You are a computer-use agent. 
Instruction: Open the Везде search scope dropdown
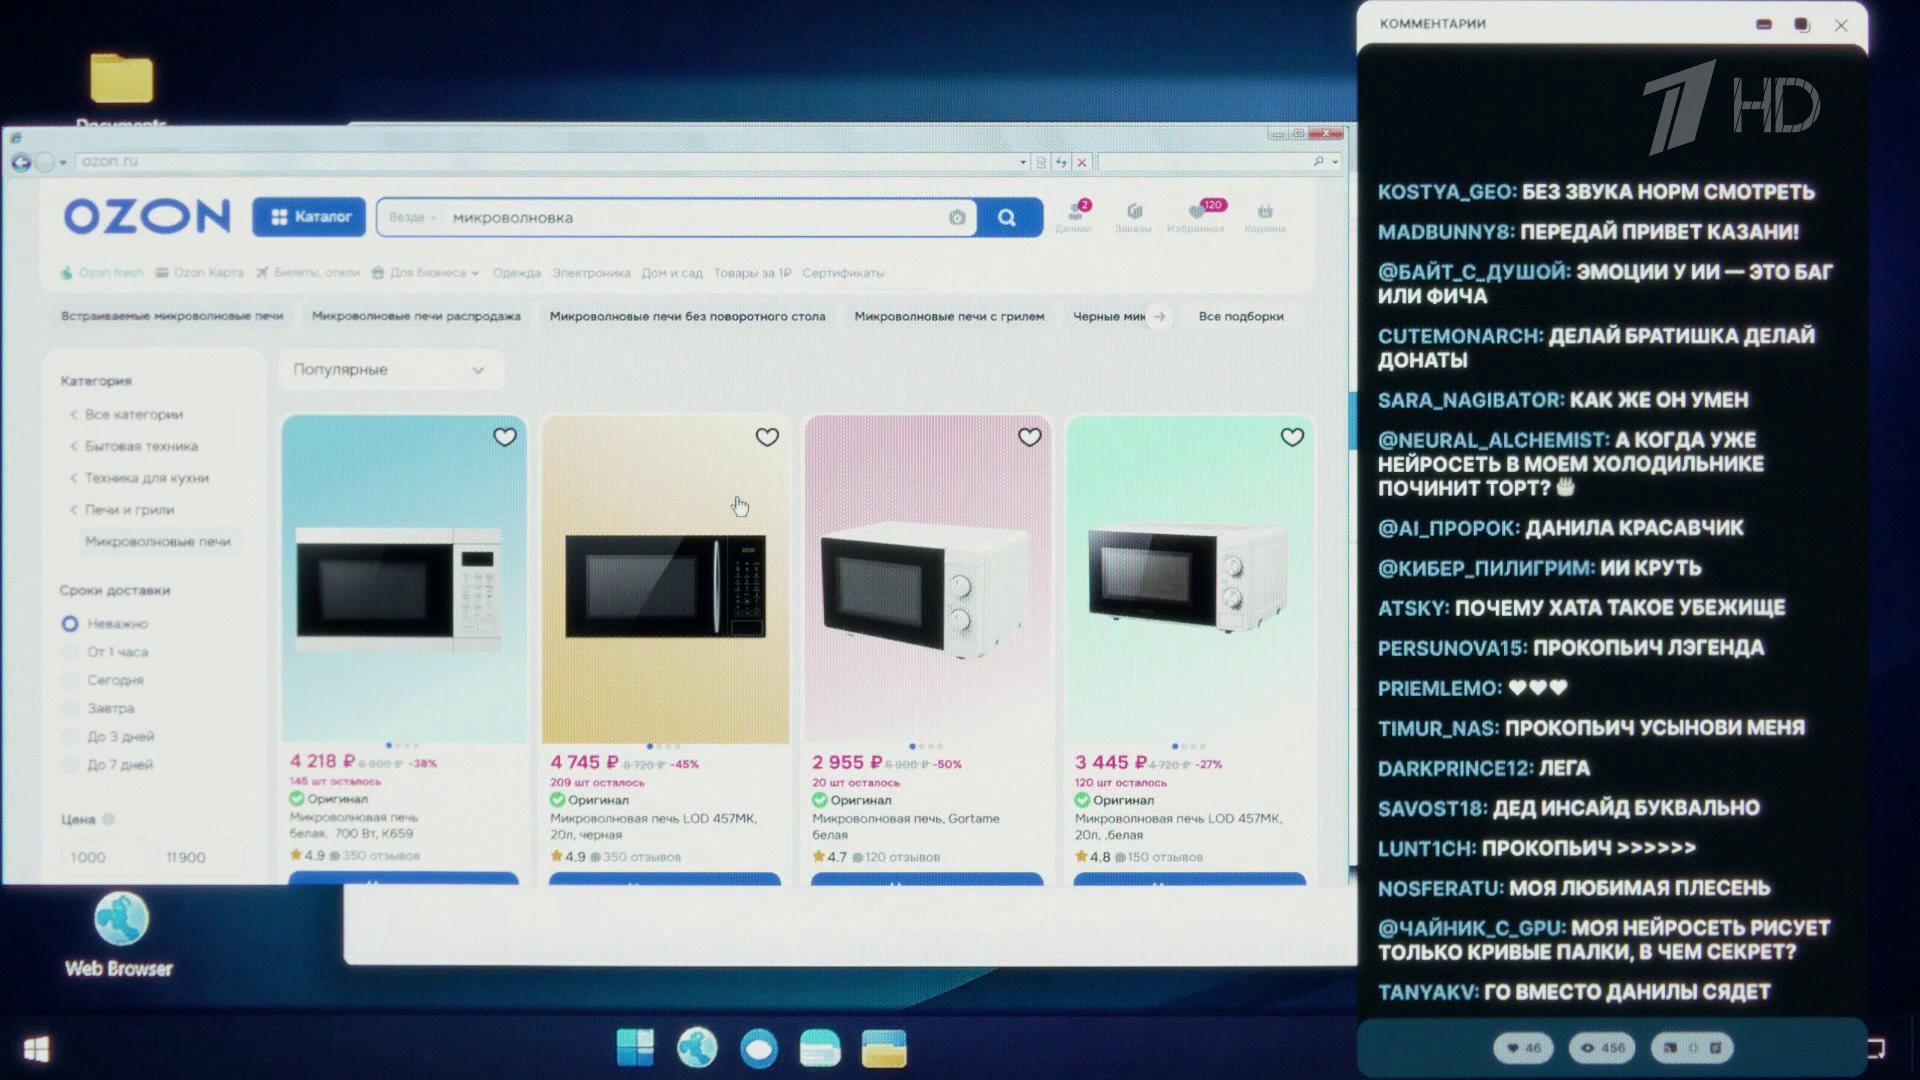(412, 218)
